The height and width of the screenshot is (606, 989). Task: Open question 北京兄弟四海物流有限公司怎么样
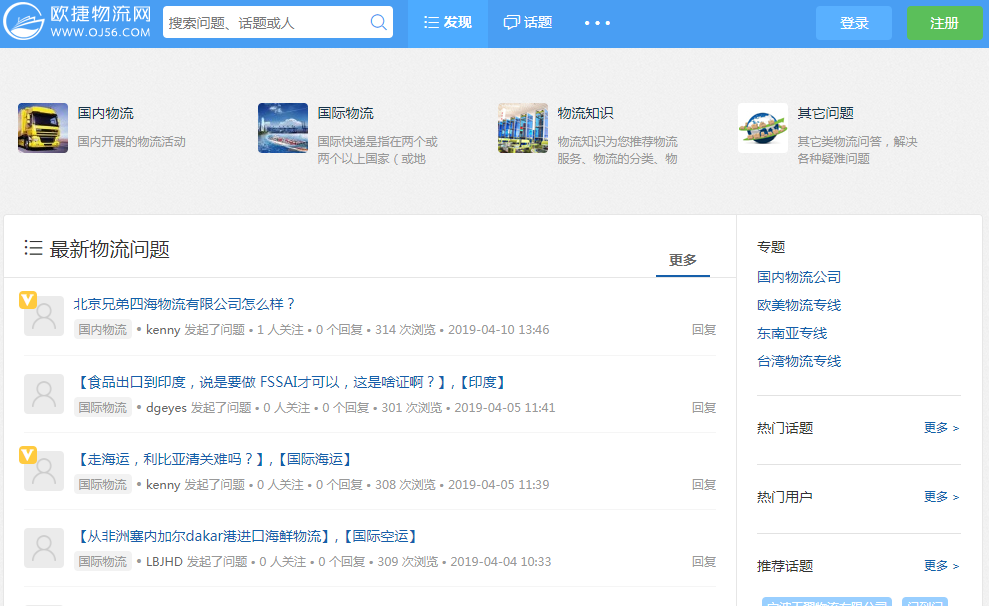click(x=185, y=304)
